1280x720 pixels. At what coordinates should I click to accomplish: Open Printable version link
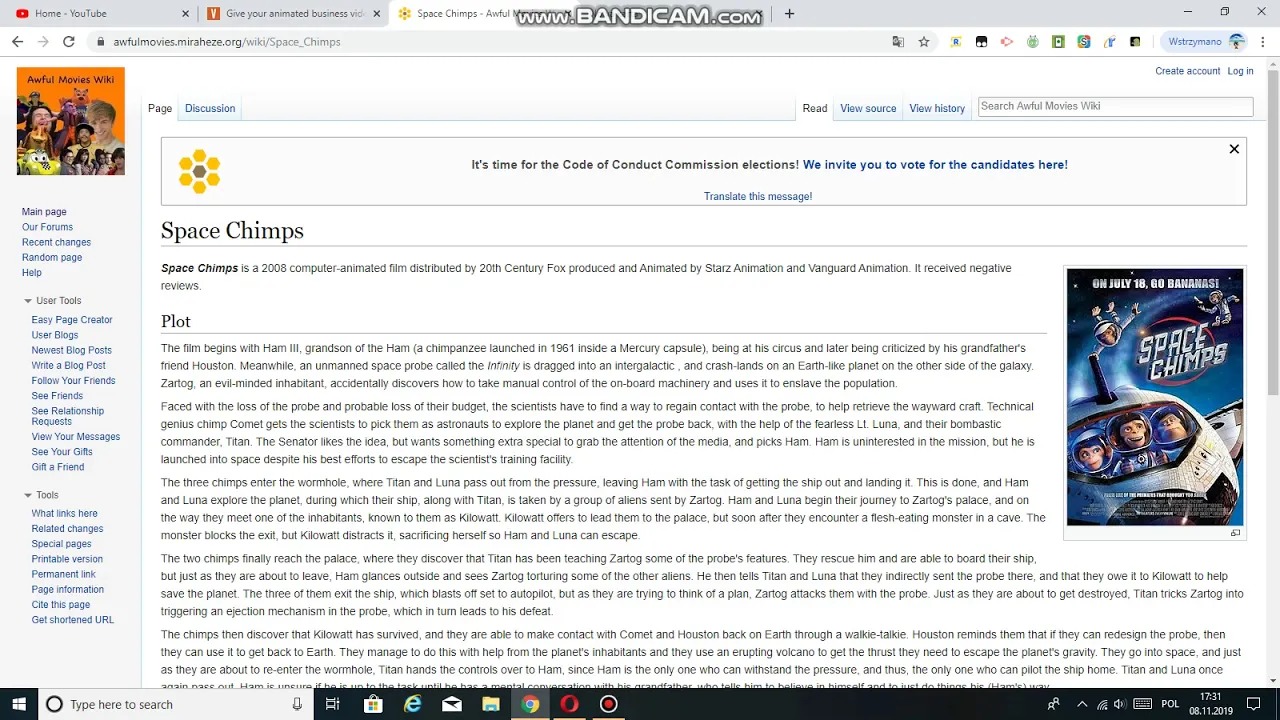[67, 559]
